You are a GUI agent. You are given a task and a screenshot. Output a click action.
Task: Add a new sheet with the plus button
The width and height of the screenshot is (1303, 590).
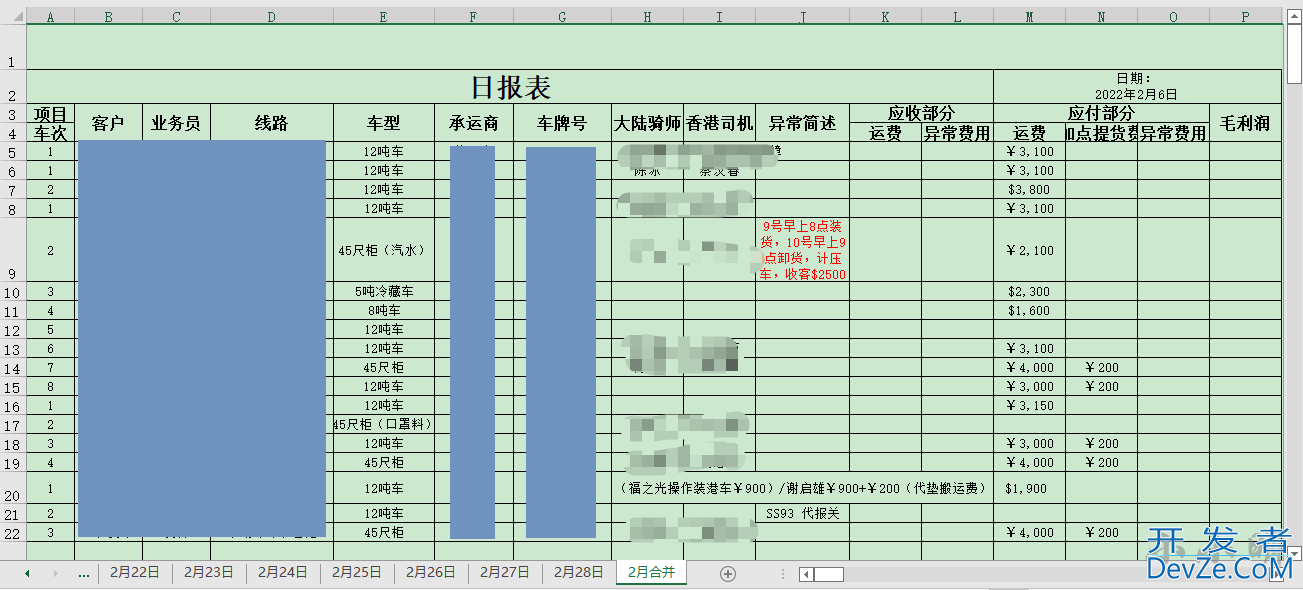[728, 574]
